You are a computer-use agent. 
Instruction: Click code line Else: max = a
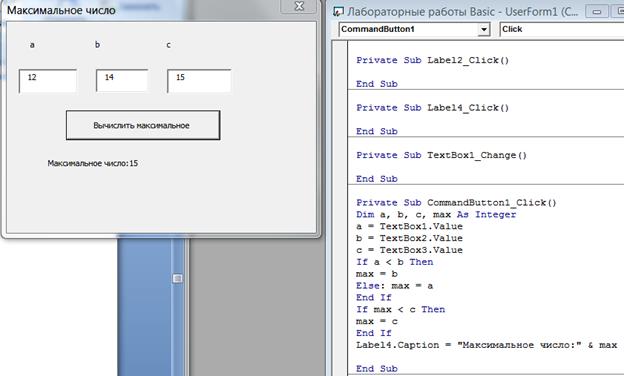(395, 286)
